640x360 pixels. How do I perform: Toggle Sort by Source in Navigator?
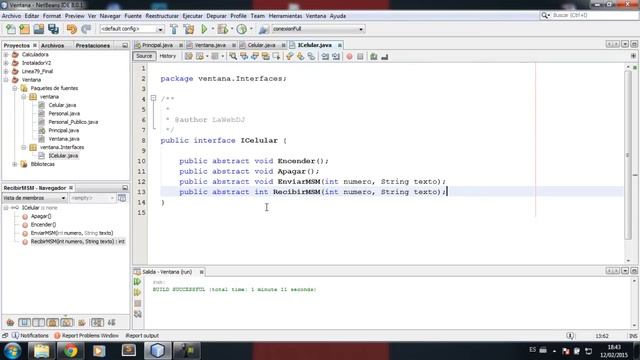[111, 322]
